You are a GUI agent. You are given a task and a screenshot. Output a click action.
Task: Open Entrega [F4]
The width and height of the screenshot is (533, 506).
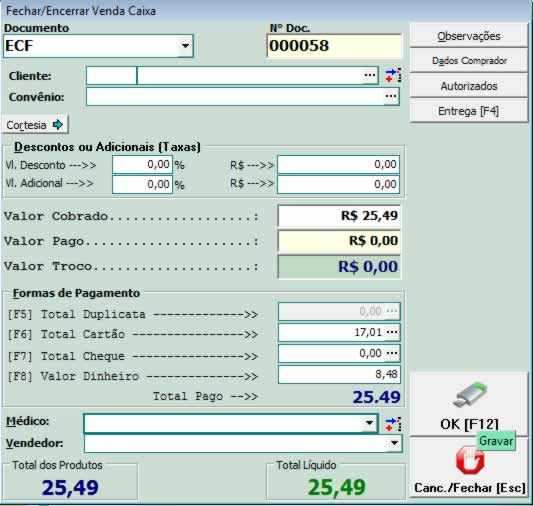point(469,111)
